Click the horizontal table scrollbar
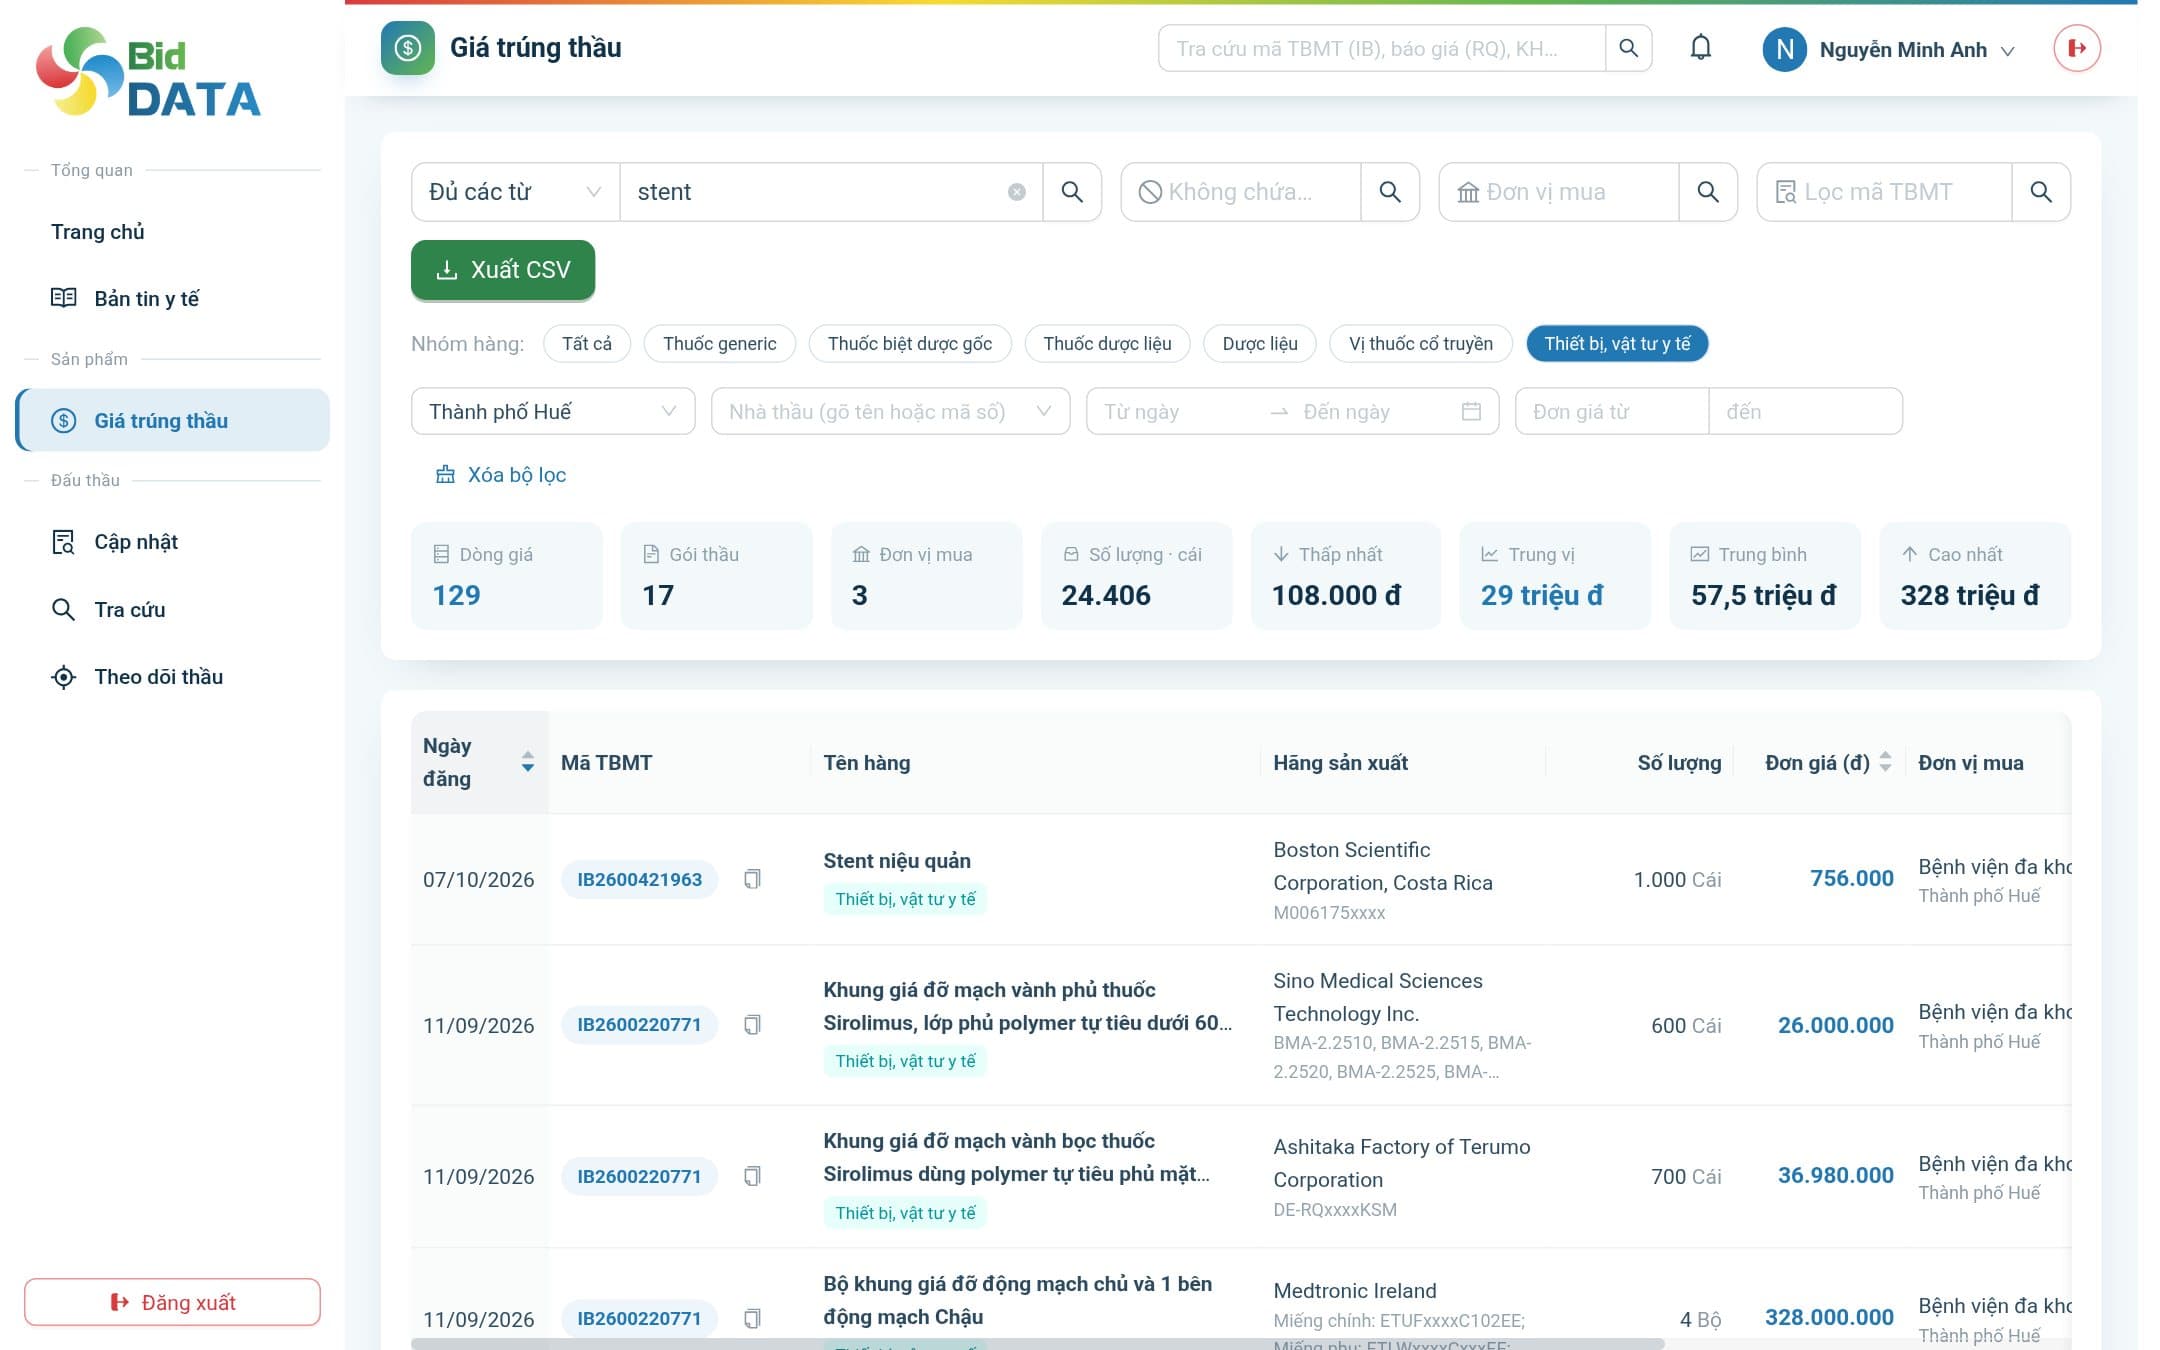The height and width of the screenshot is (1350, 2160). tap(1037, 1343)
